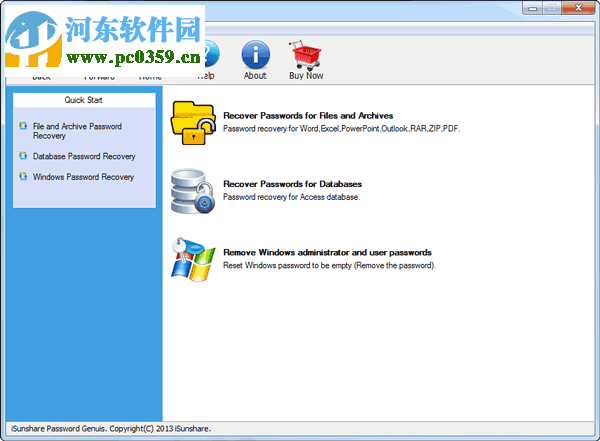Click bullet icon beside File and Archive
This screenshot has width=600, height=441.
coord(23,126)
